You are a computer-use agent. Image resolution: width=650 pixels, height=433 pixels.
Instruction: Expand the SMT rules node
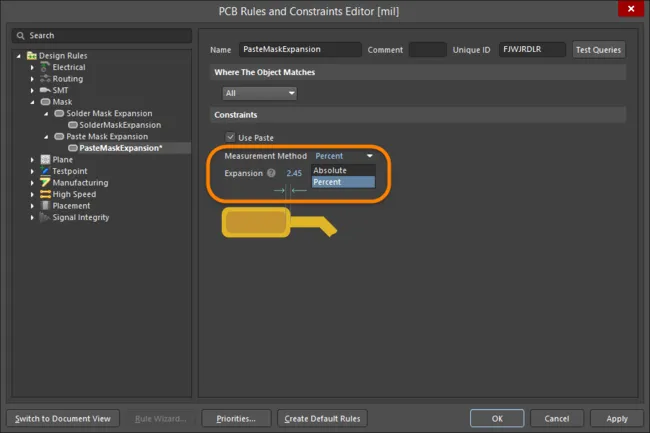[x=32, y=90]
